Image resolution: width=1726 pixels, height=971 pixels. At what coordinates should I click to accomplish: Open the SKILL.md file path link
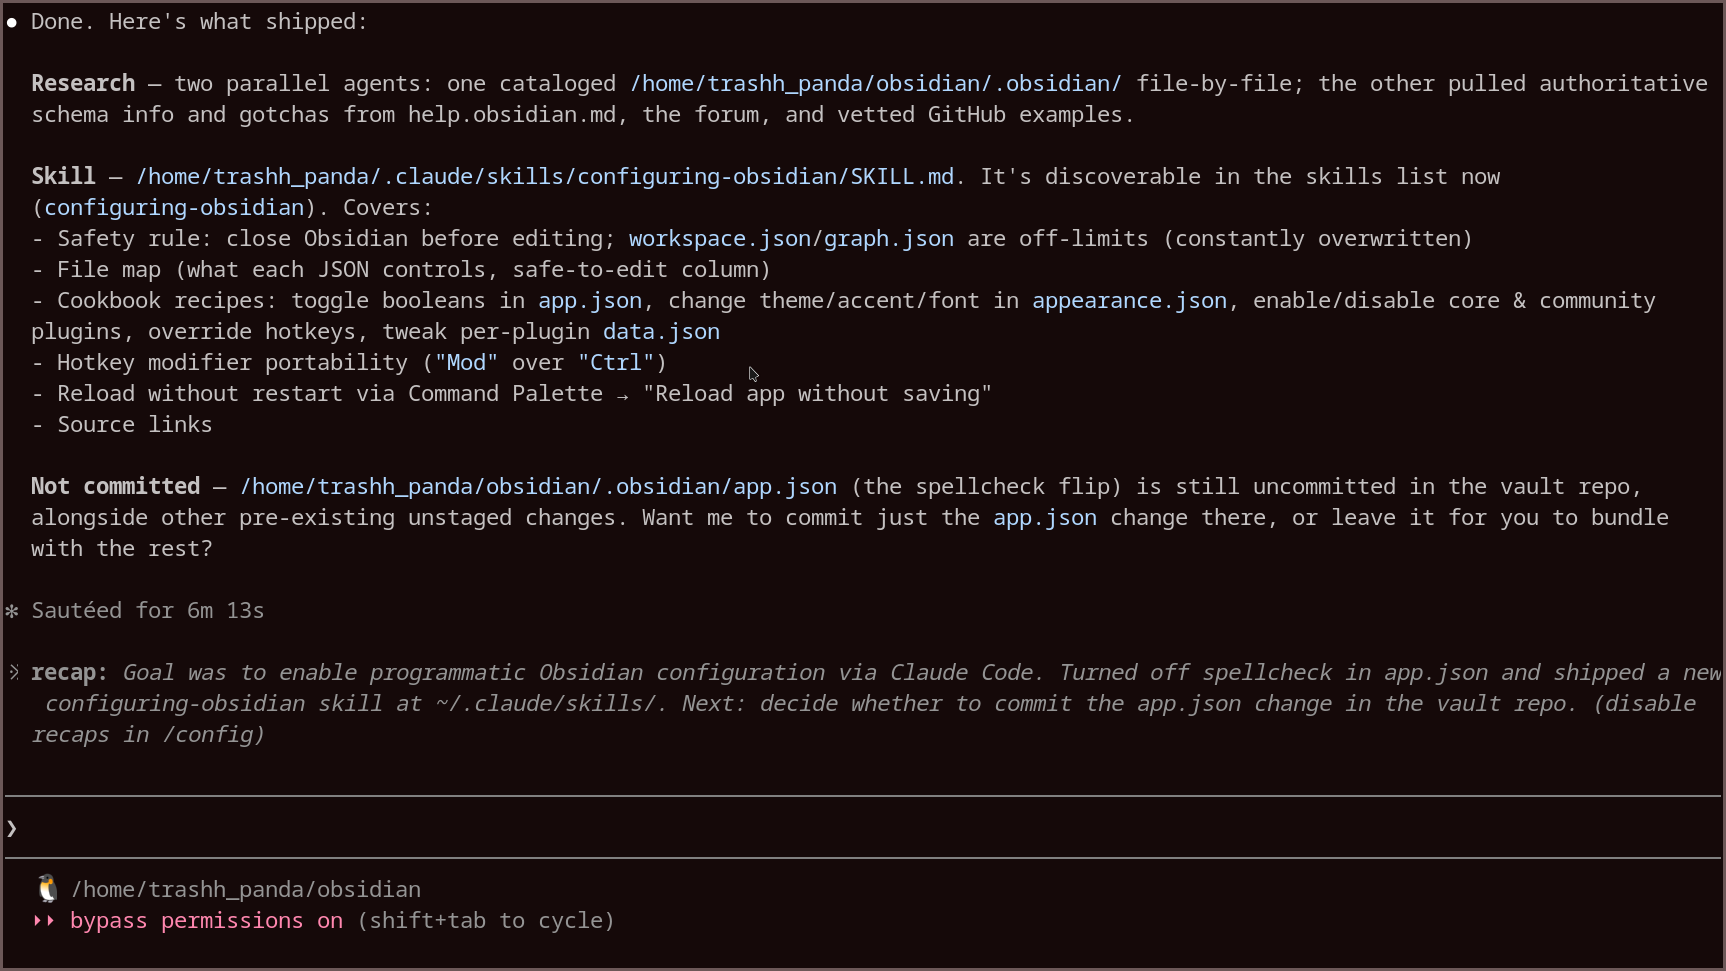(545, 176)
